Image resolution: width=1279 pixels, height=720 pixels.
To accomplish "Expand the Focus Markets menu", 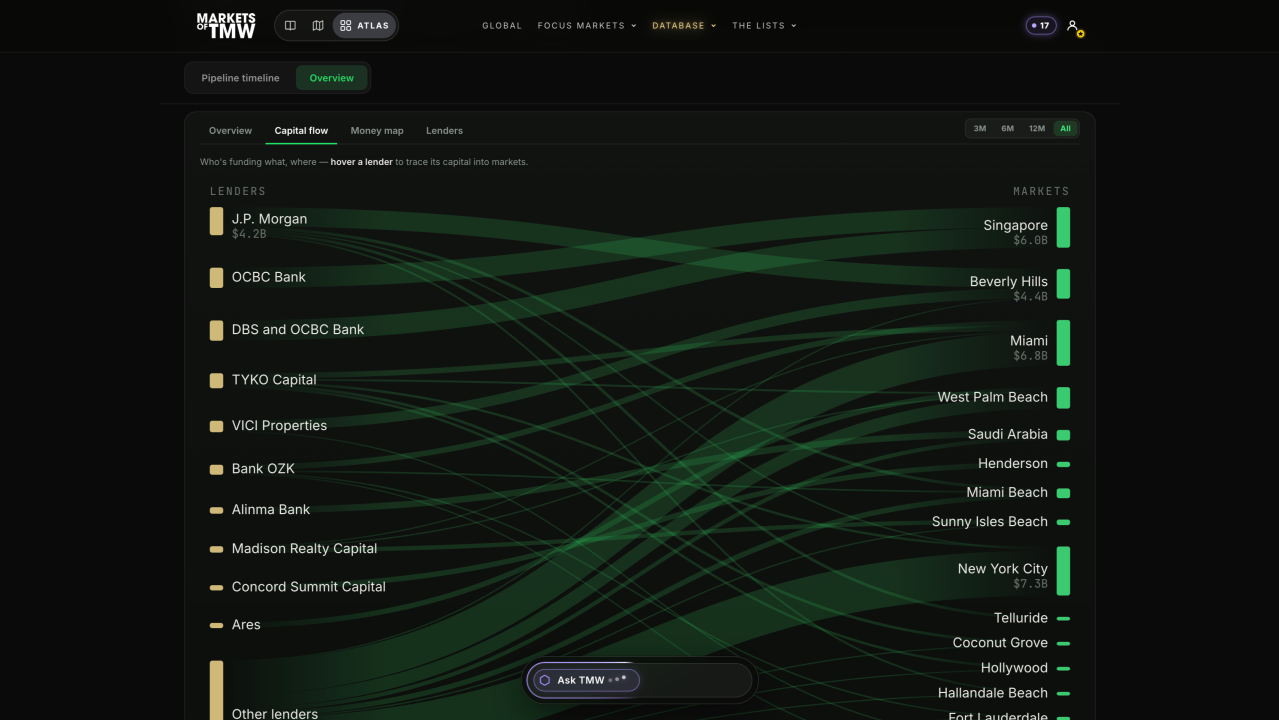I will coord(587,26).
